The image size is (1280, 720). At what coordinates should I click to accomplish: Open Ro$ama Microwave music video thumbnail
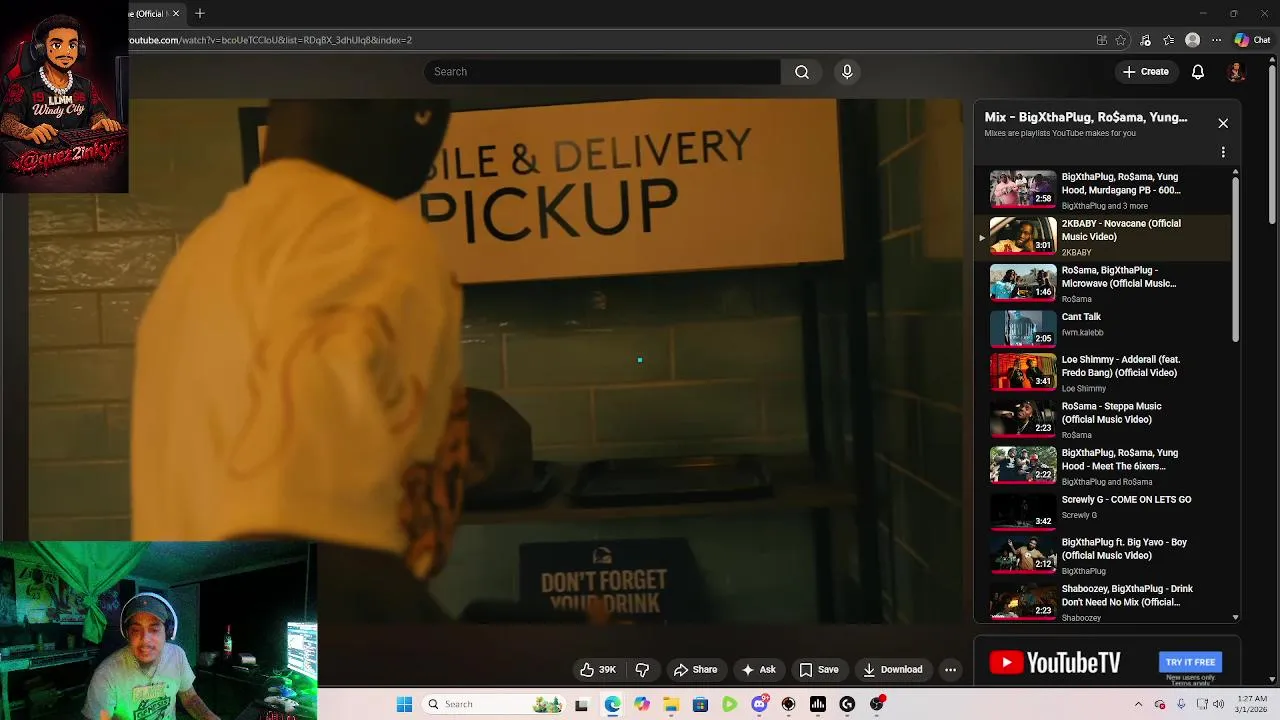(x=1023, y=283)
